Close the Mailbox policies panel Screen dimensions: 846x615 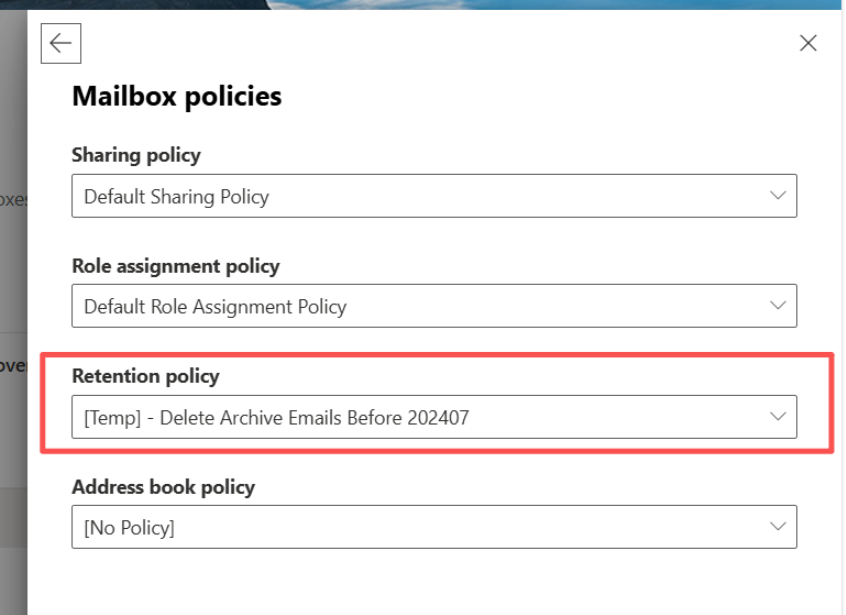[808, 43]
